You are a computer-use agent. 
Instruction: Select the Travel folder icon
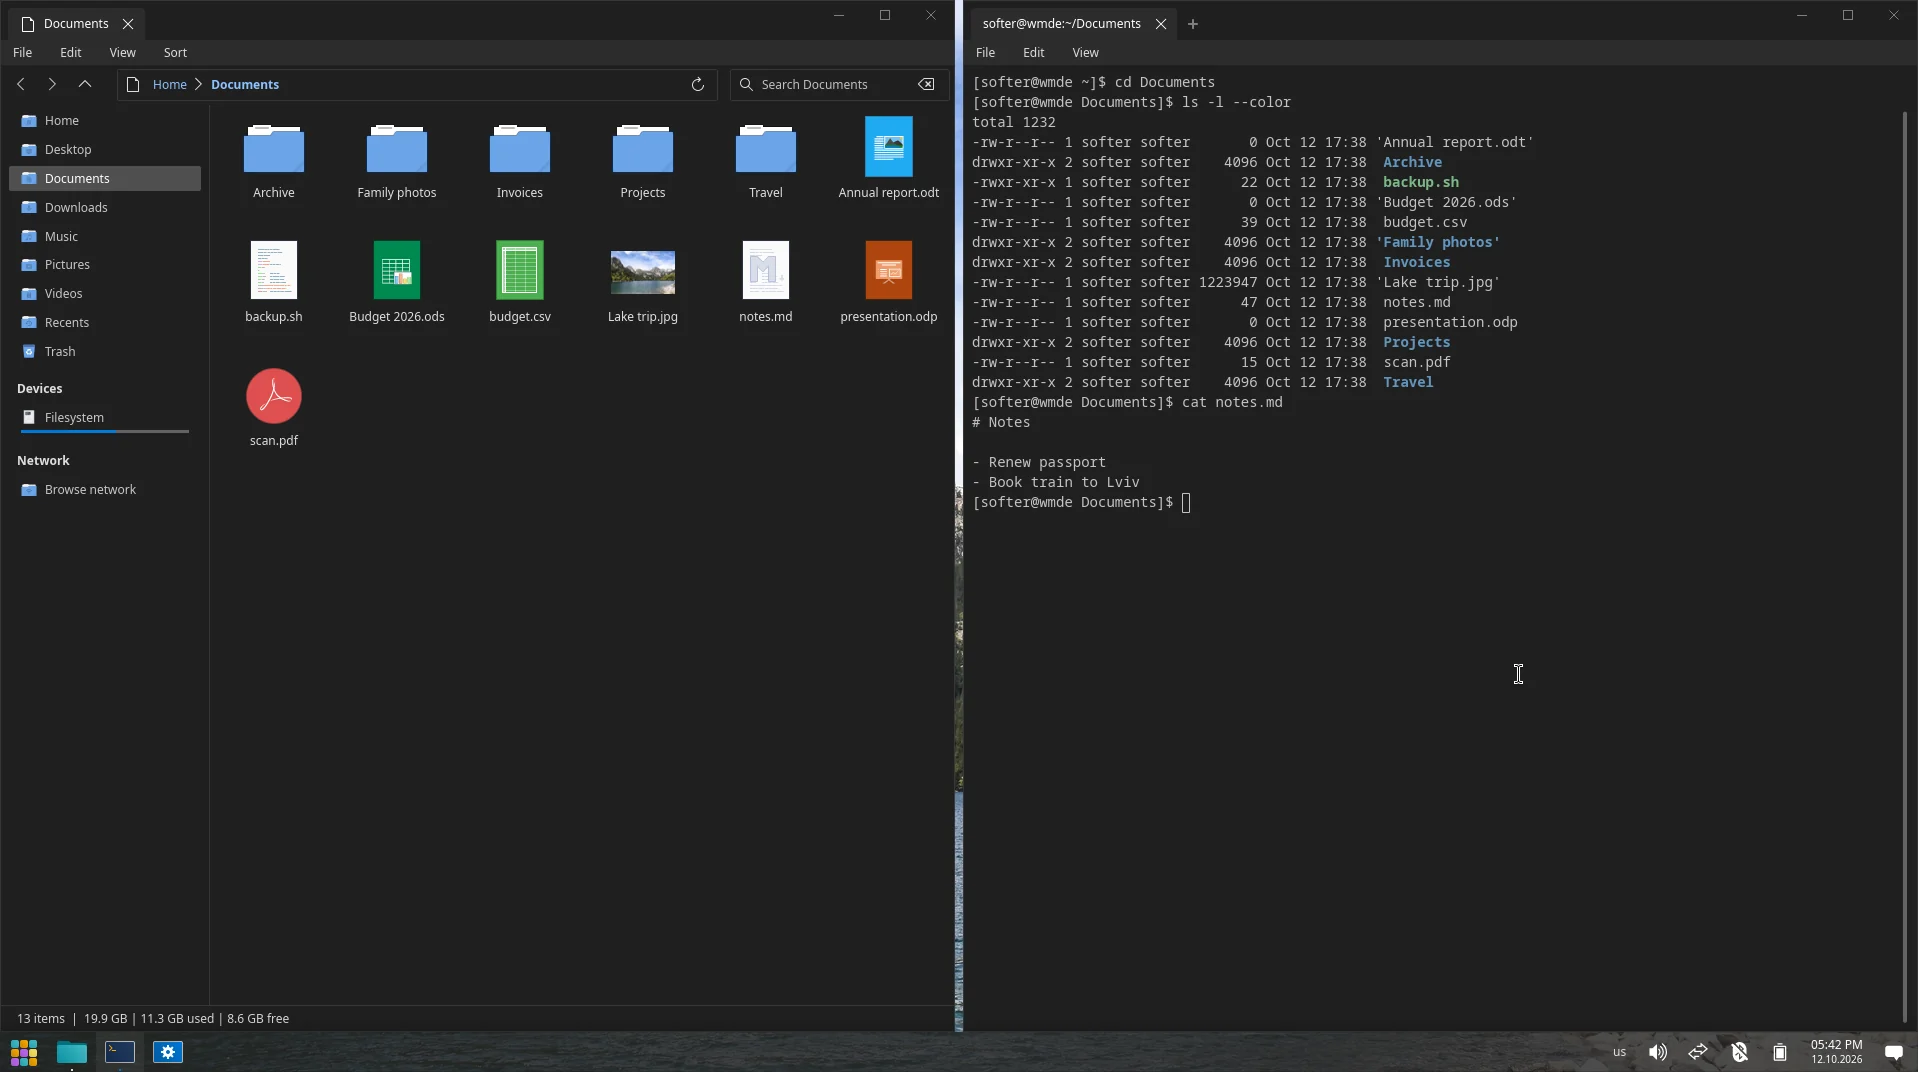[x=766, y=148]
